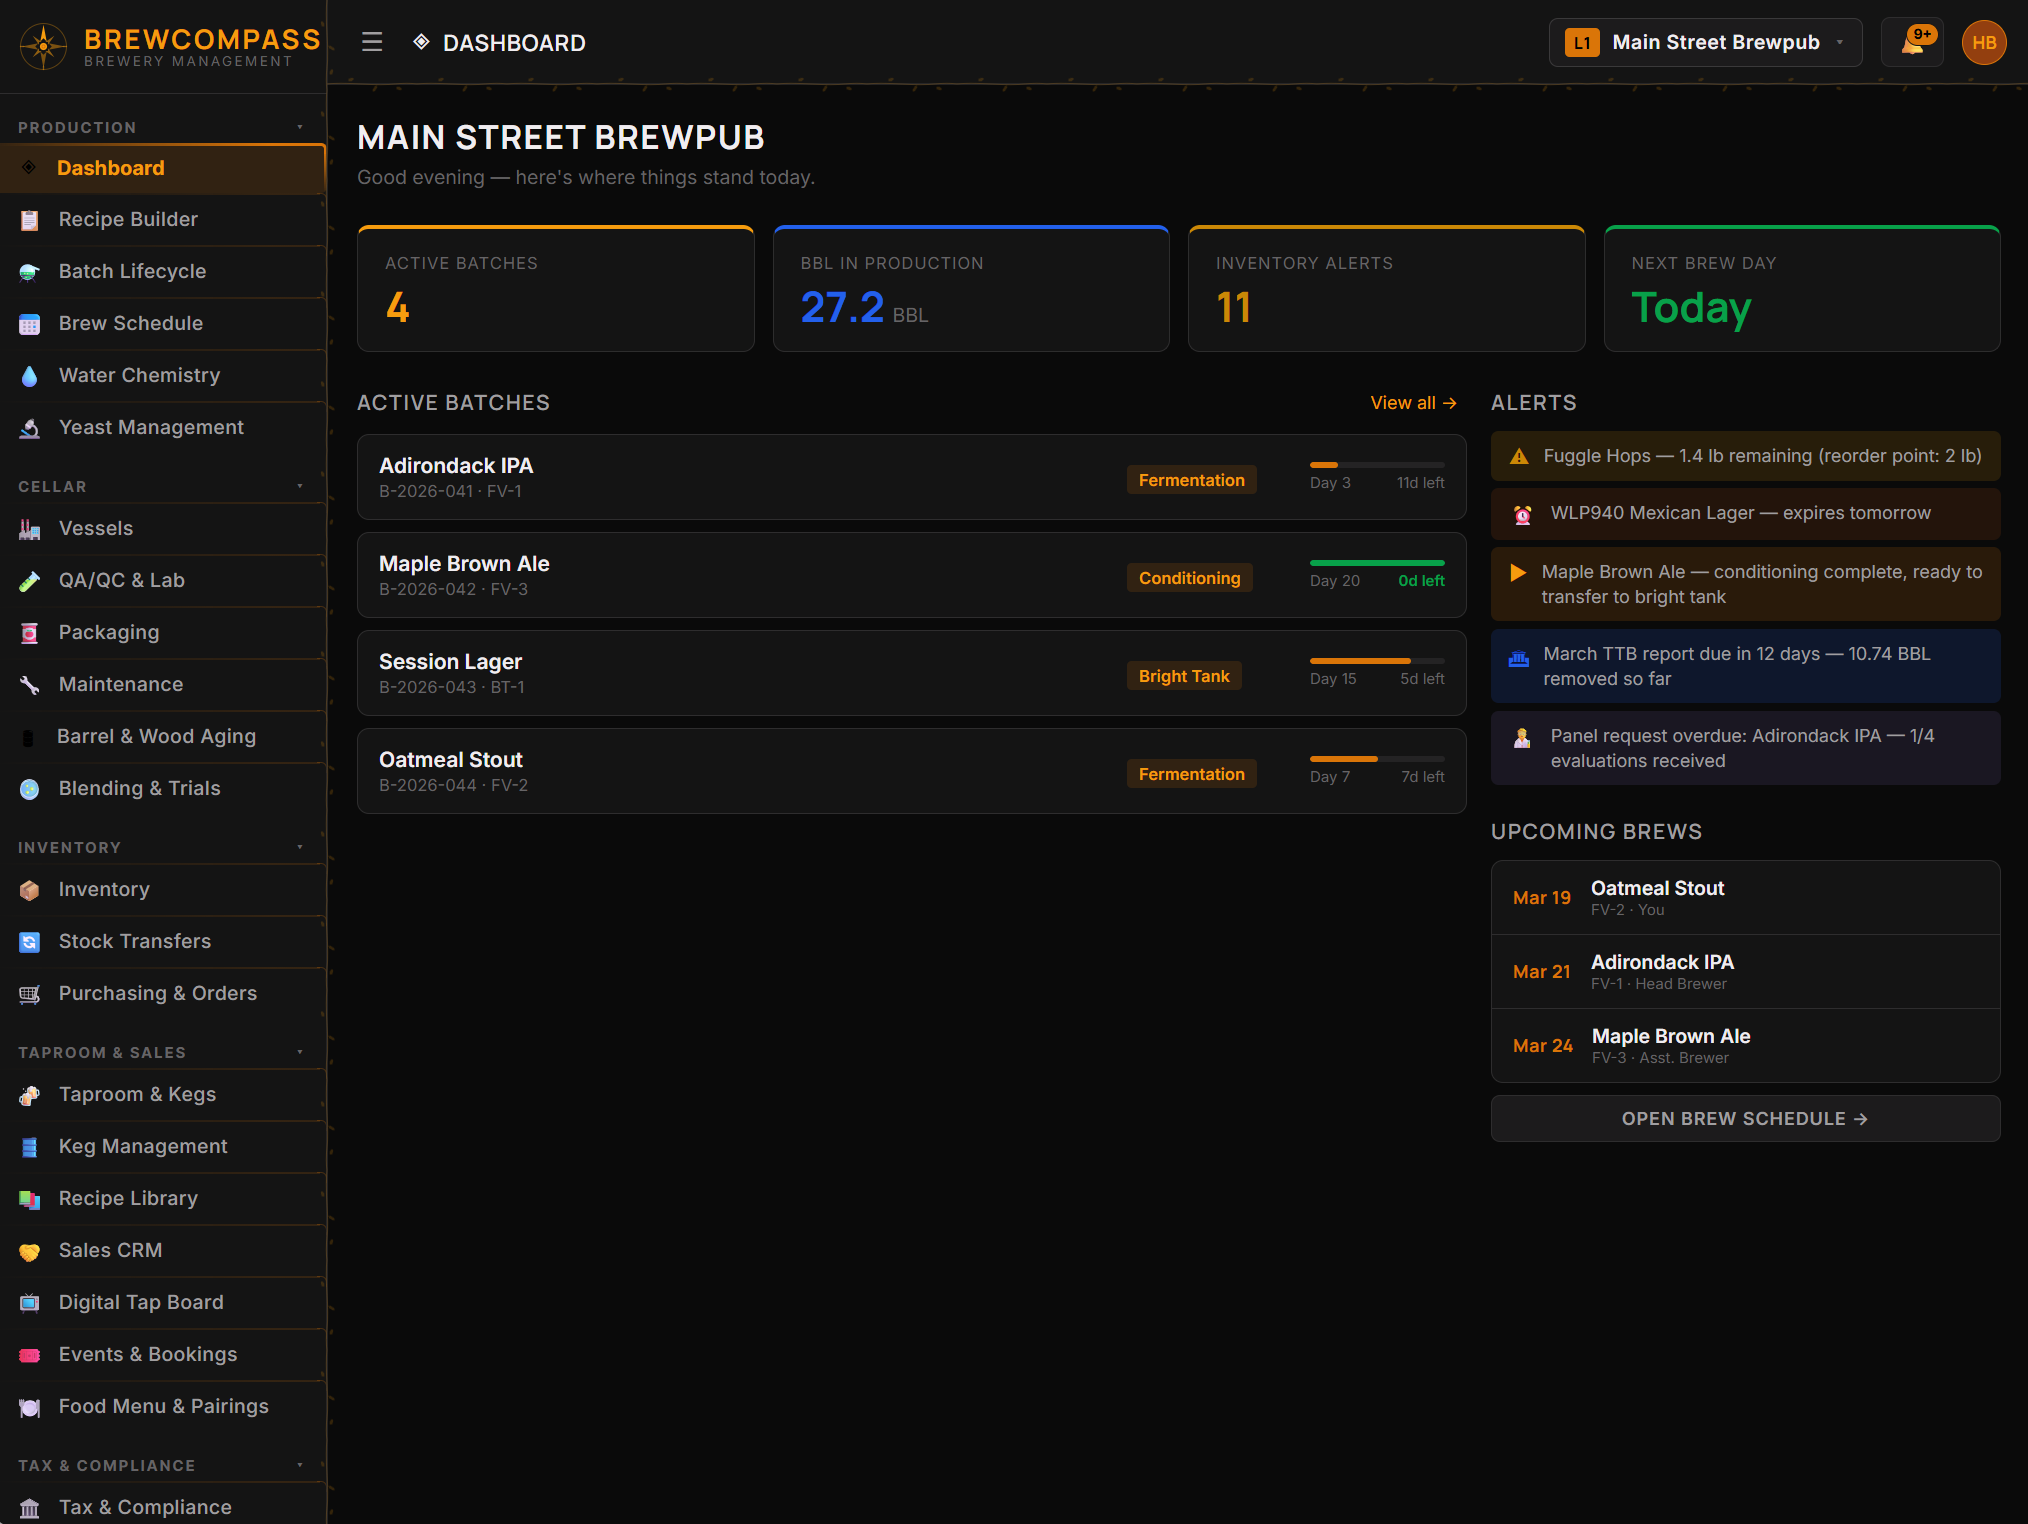Click the QA/QC & Lab test tube icon
This screenshot has width=2028, height=1524.
(x=30, y=581)
